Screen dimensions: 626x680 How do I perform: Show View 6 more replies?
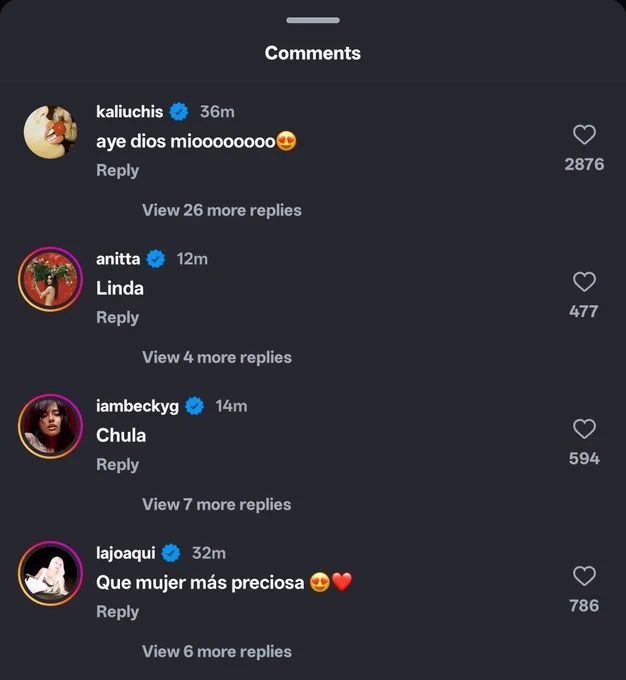[217, 651]
